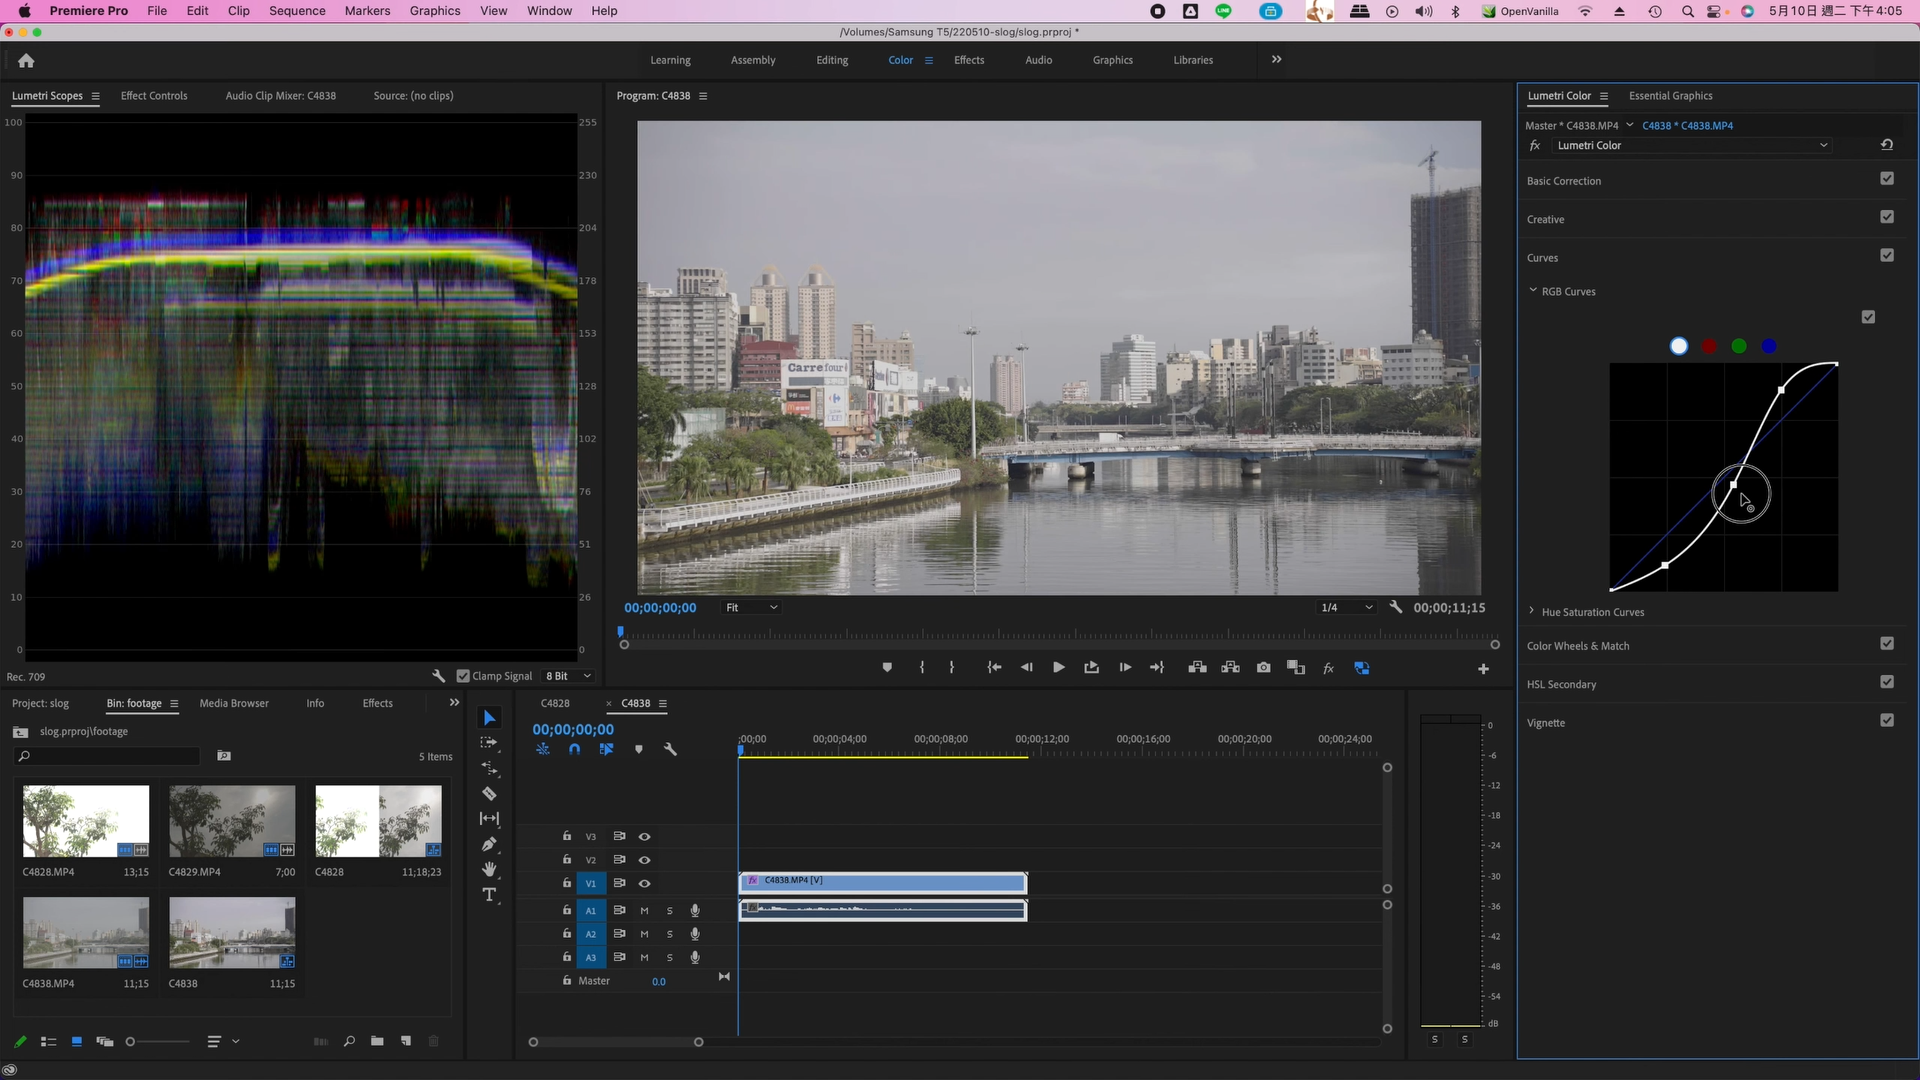Open the 1/4 playback resolution dropdown

1346,608
